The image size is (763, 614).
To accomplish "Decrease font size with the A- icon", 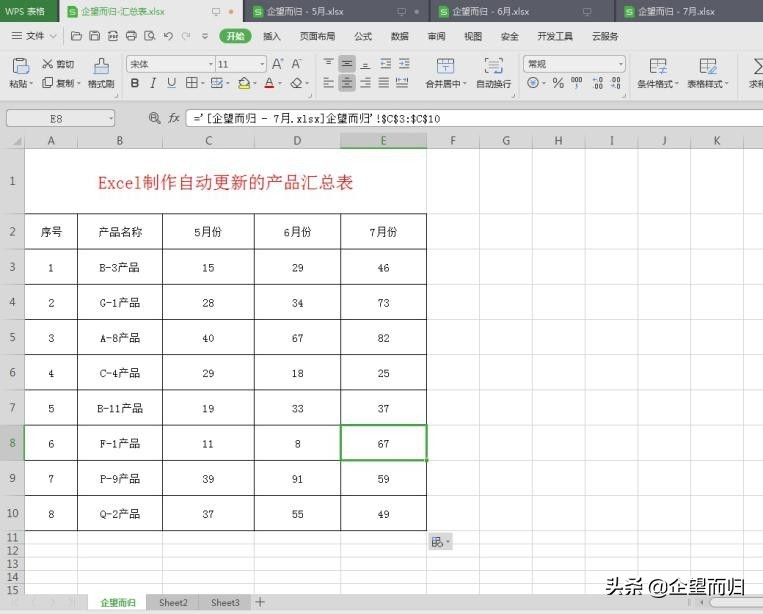I will tap(296, 64).
